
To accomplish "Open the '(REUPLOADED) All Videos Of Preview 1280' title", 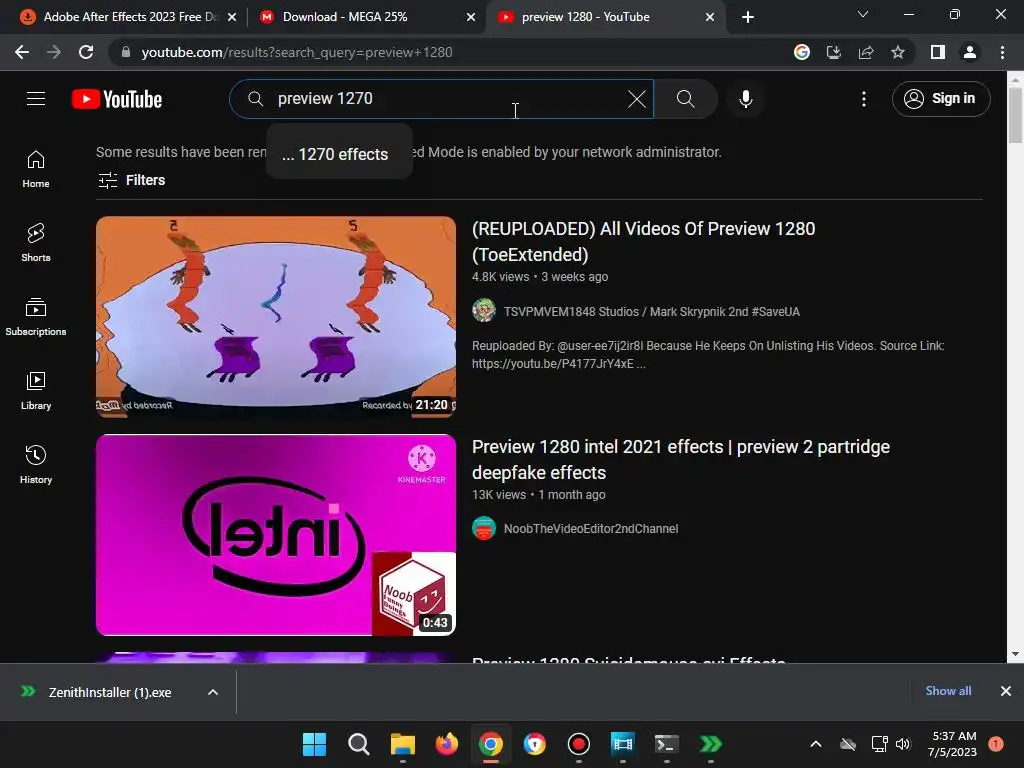I will pyautogui.click(x=643, y=242).
